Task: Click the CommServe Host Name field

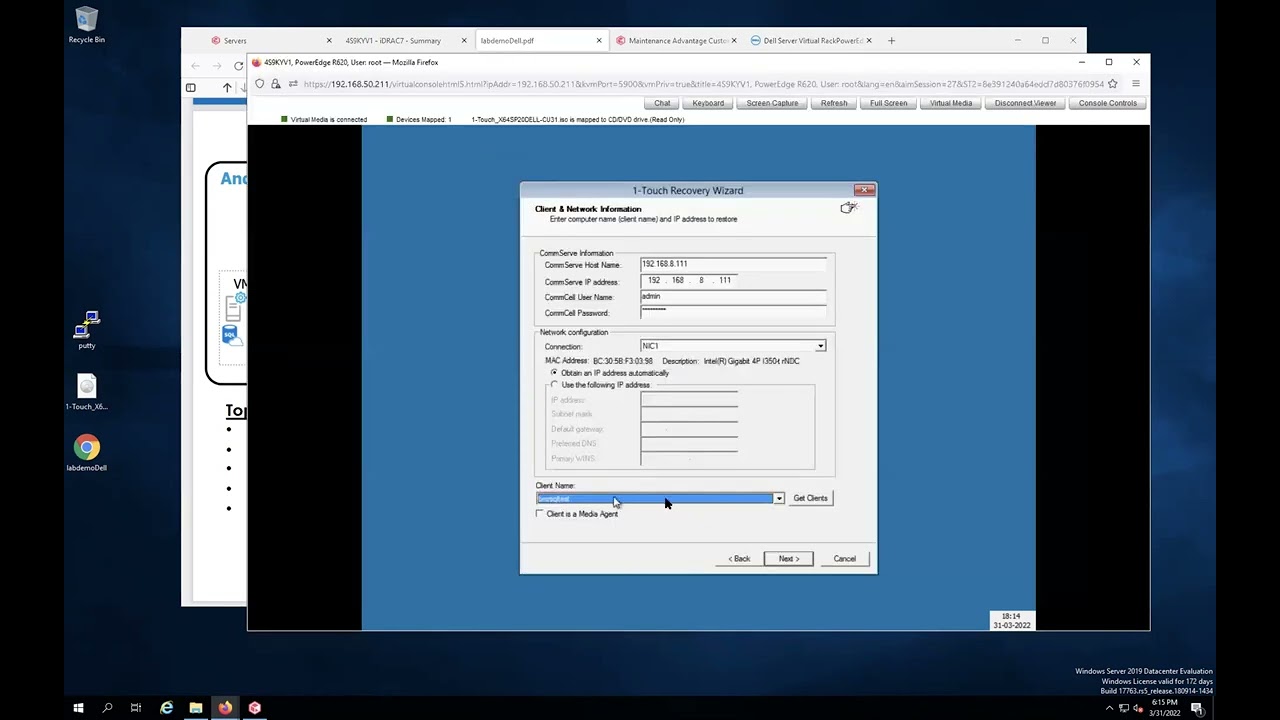Action: coord(733,264)
